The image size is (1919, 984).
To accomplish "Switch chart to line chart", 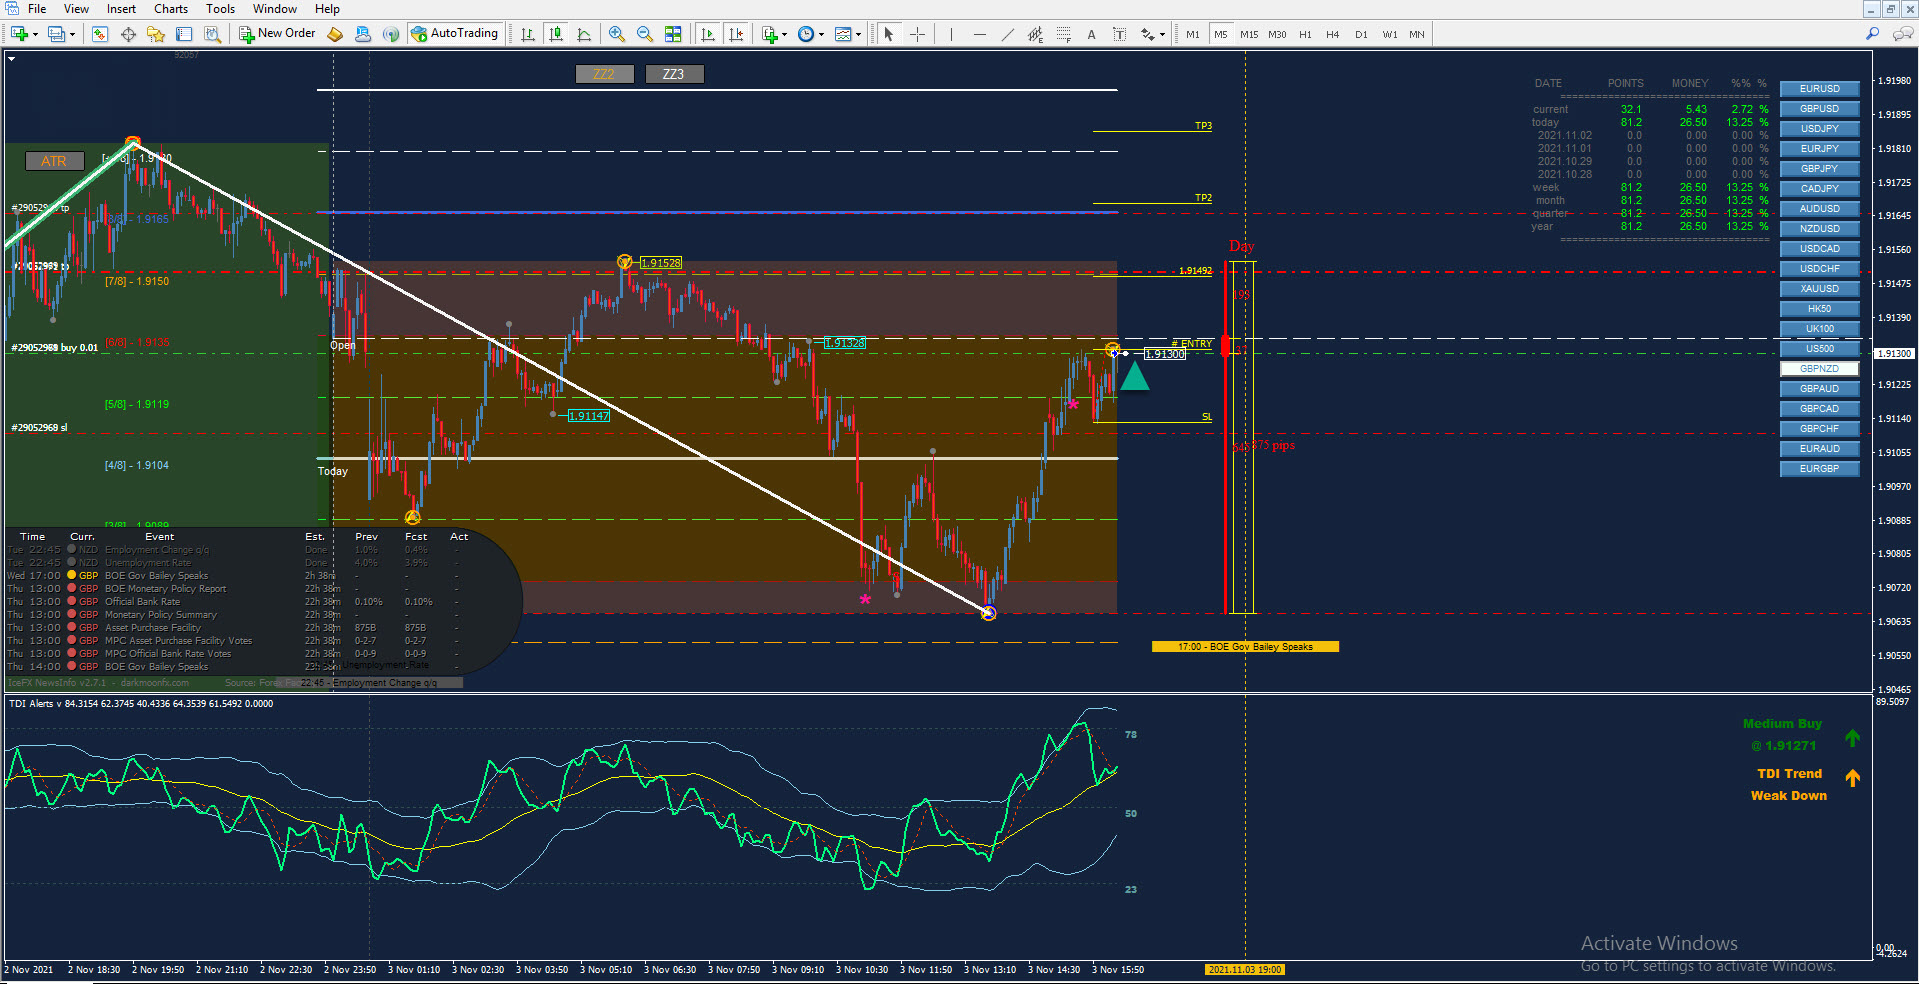I will point(584,34).
